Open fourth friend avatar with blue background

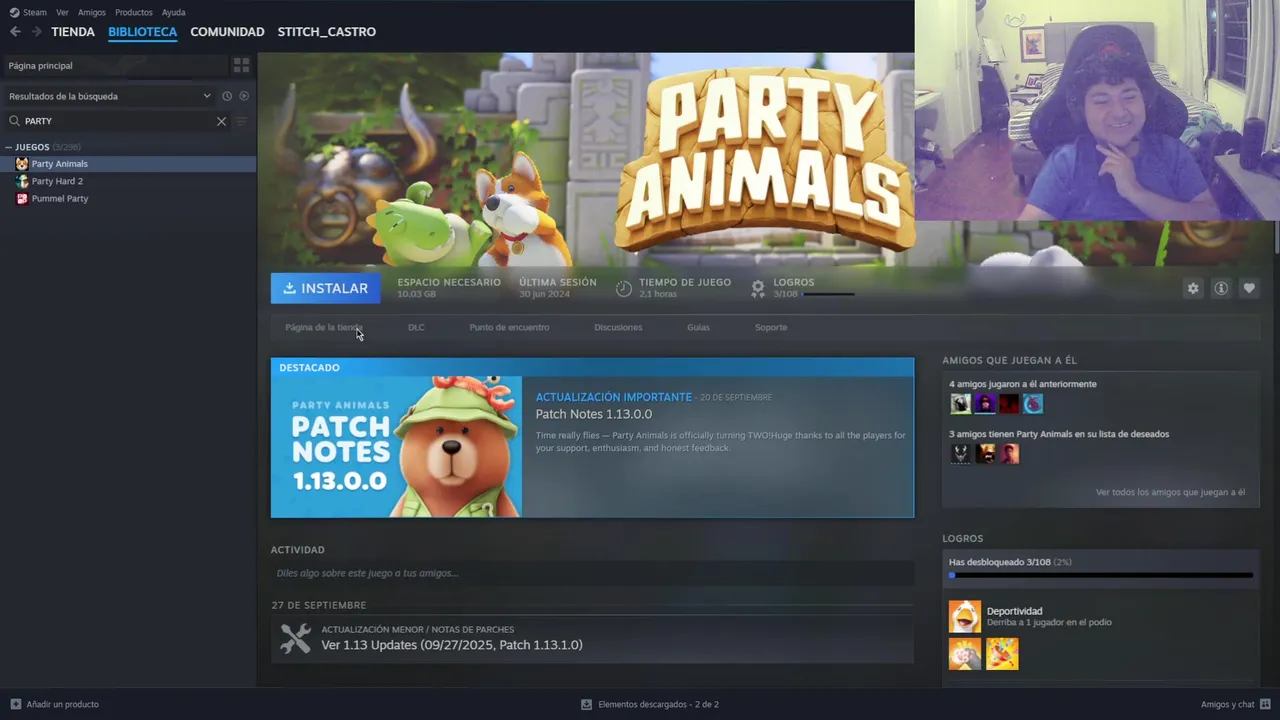tap(1033, 404)
